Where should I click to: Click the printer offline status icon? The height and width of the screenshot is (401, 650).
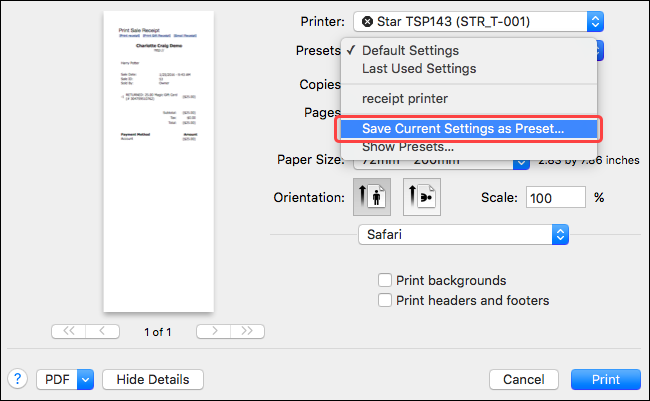tap(367, 22)
